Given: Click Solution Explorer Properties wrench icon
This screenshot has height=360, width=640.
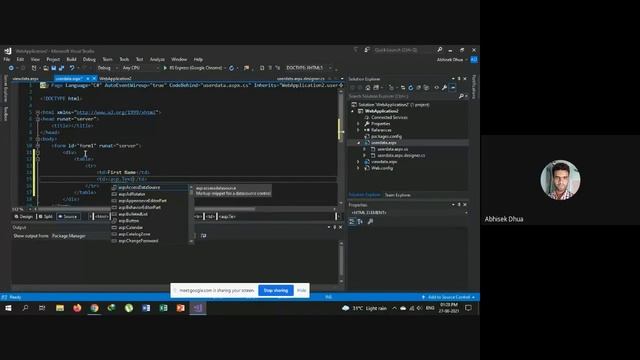Looking at the screenshot, I should [x=444, y=87].
